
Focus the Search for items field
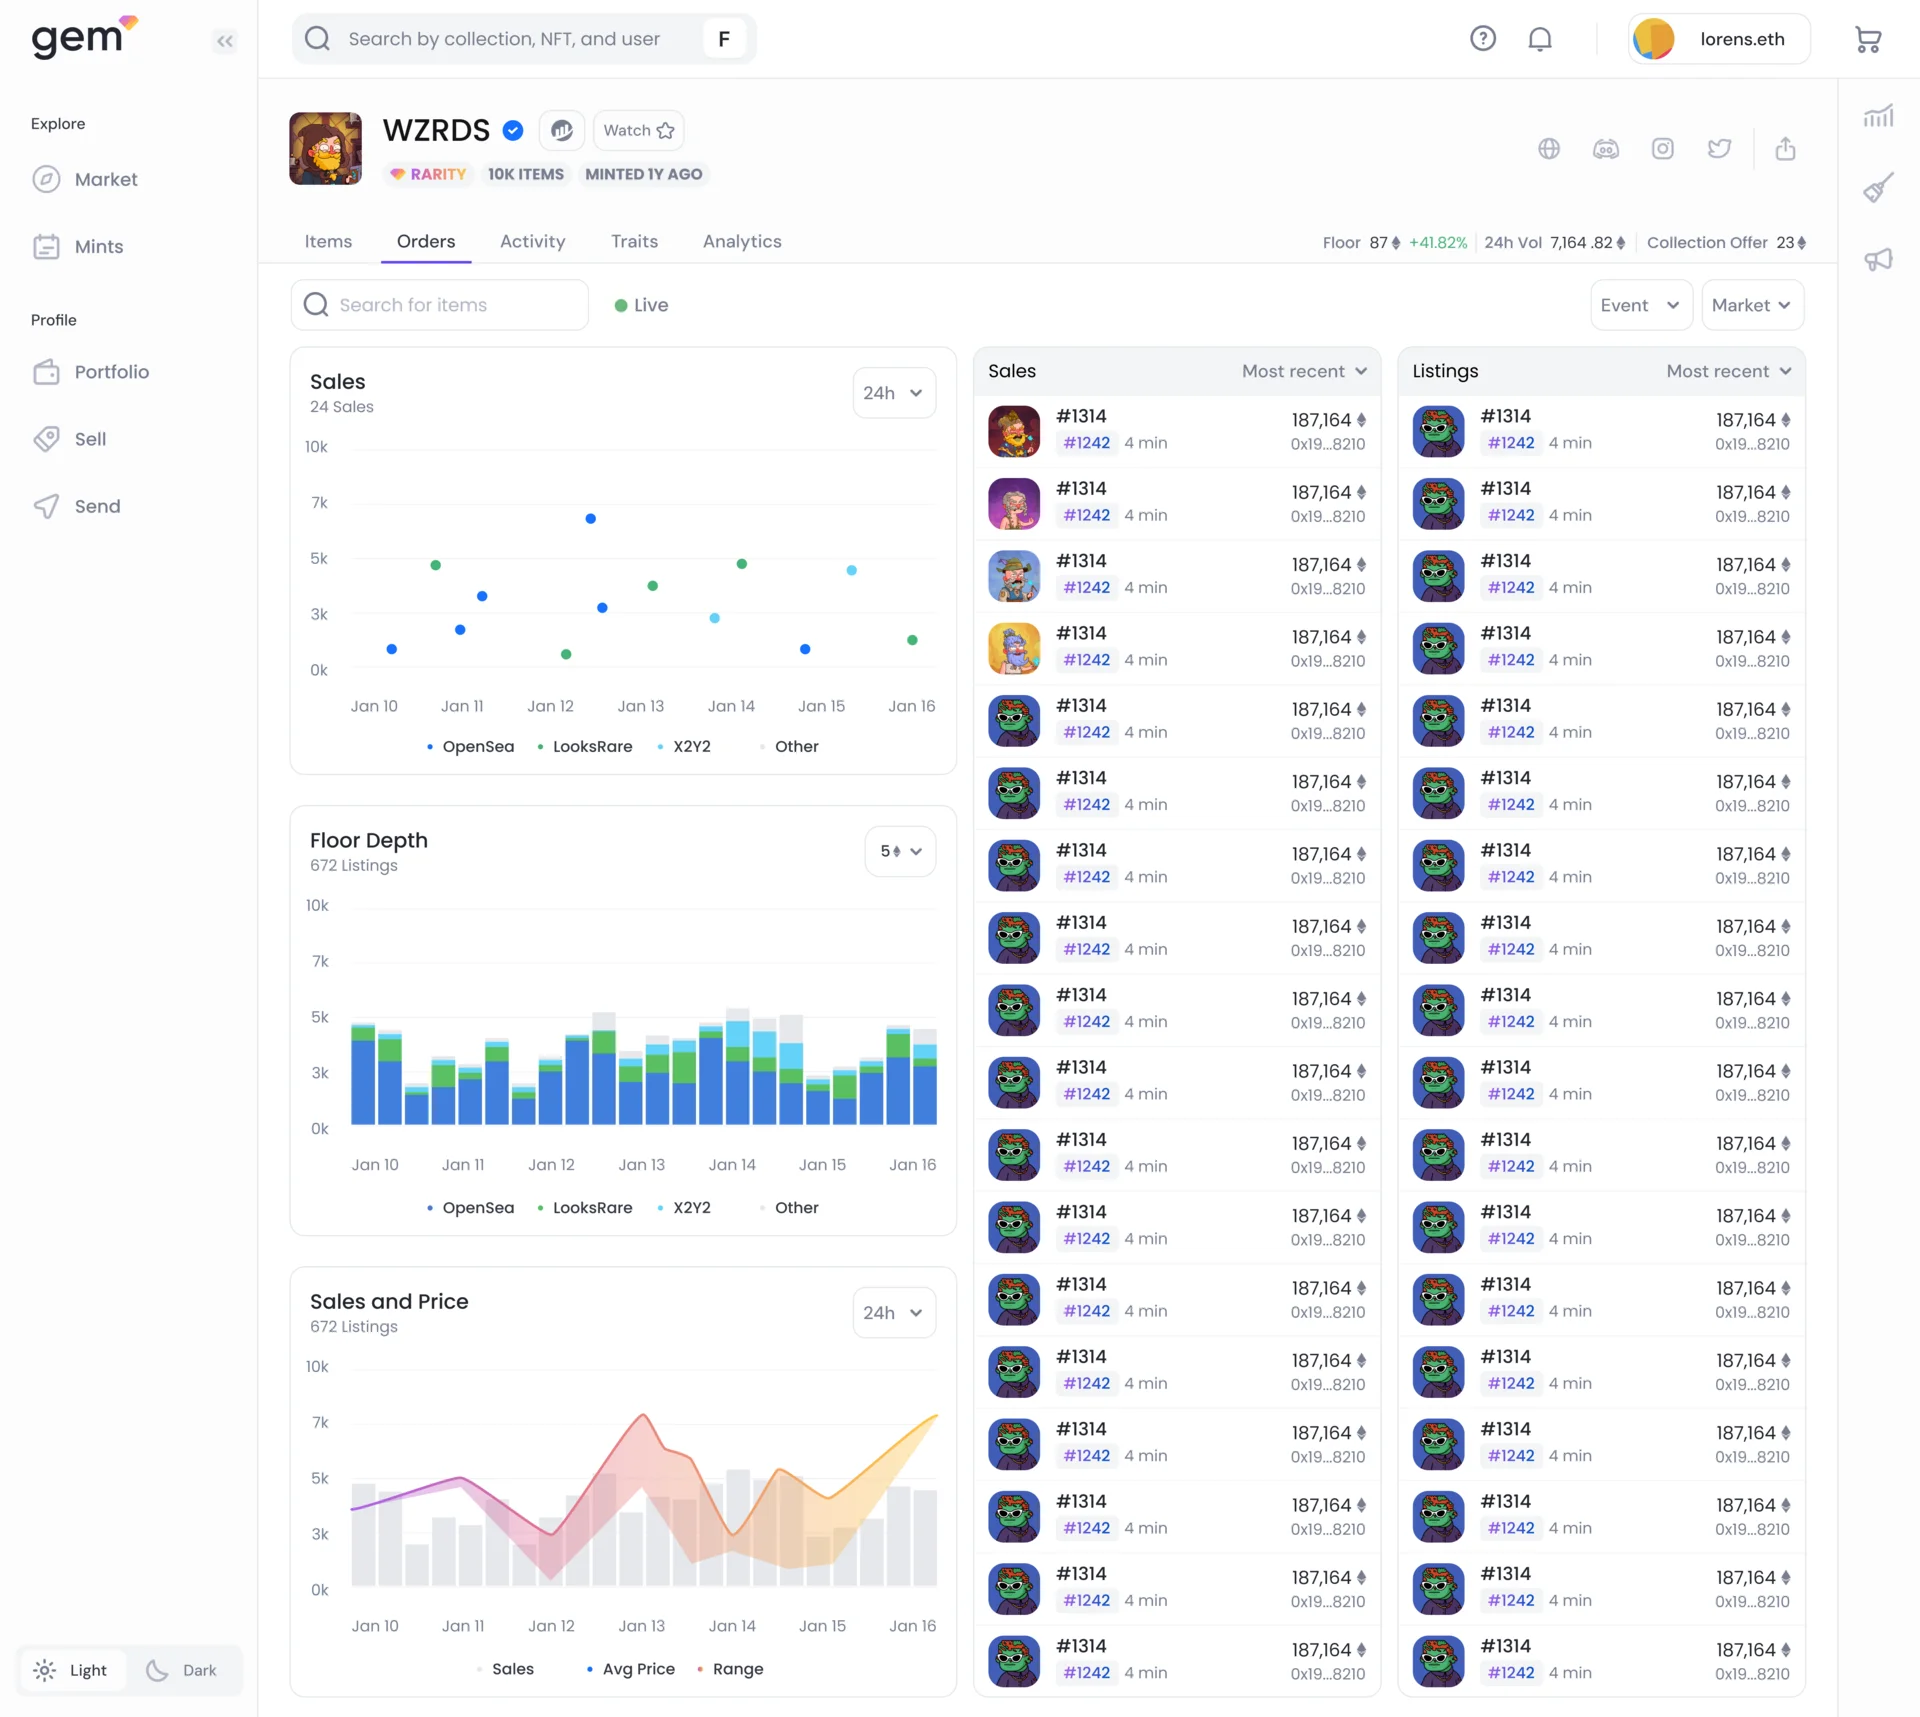[439, 305]
